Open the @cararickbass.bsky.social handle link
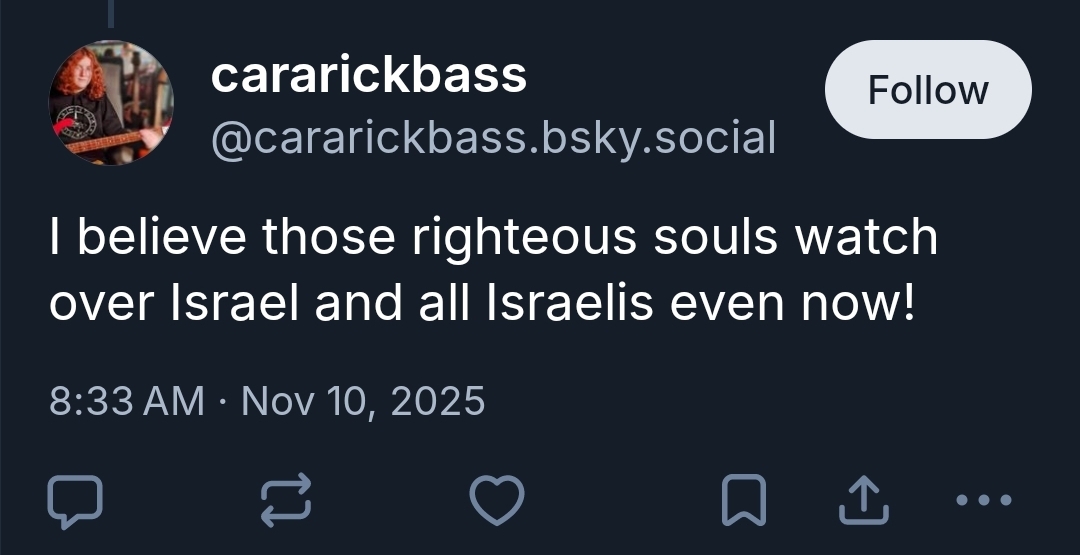This screenshot has width=1080, height=555. [x=492, y=138]
